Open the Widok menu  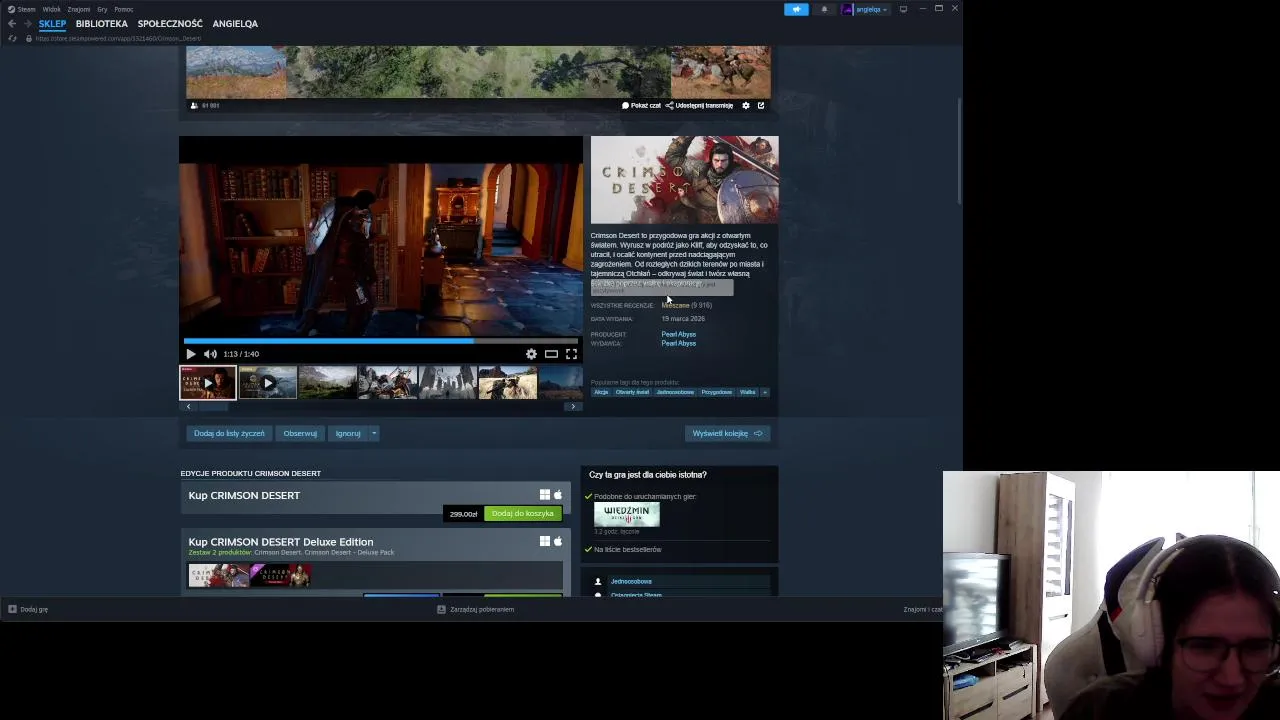click(51, 9)
